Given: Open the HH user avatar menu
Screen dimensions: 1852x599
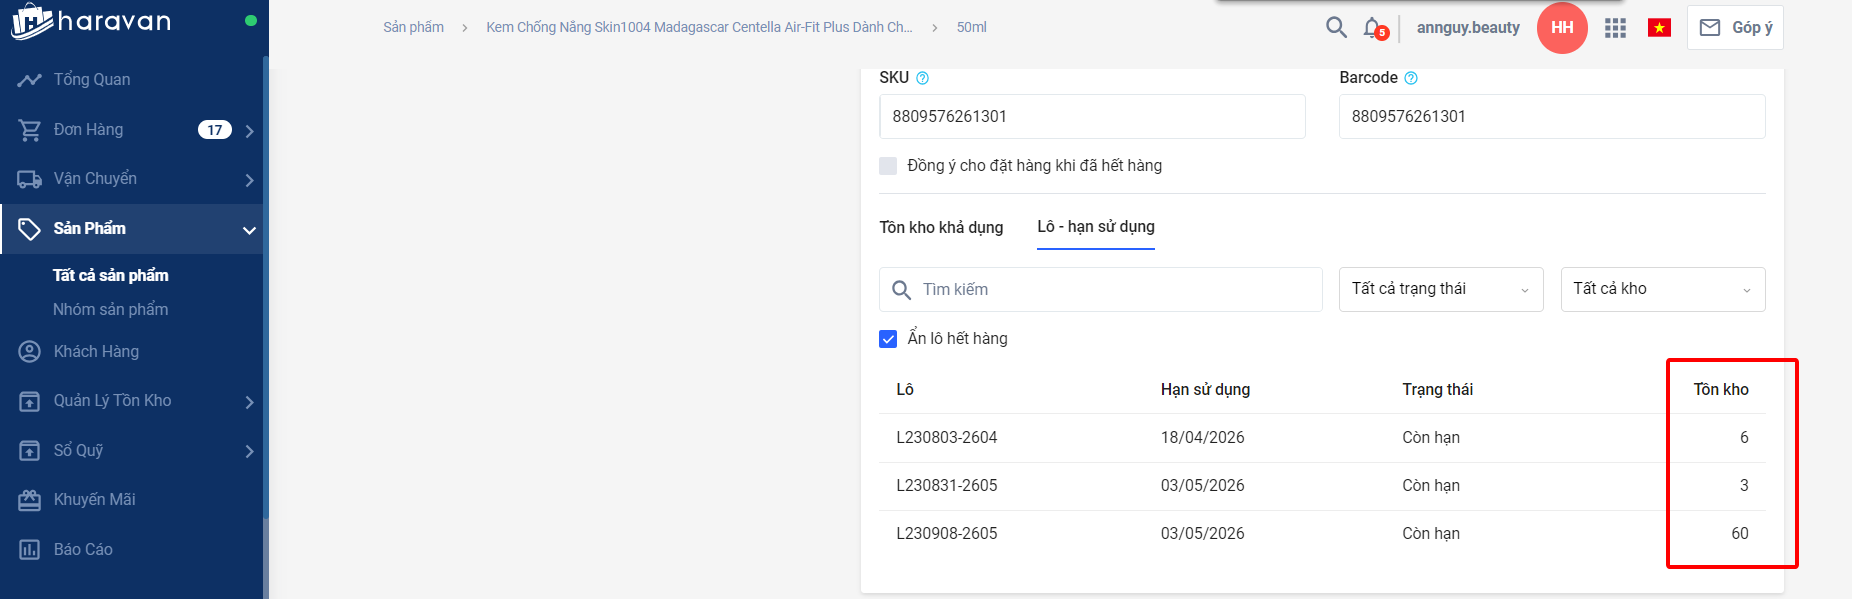Looking at the screenshot, I should 1562,28.
